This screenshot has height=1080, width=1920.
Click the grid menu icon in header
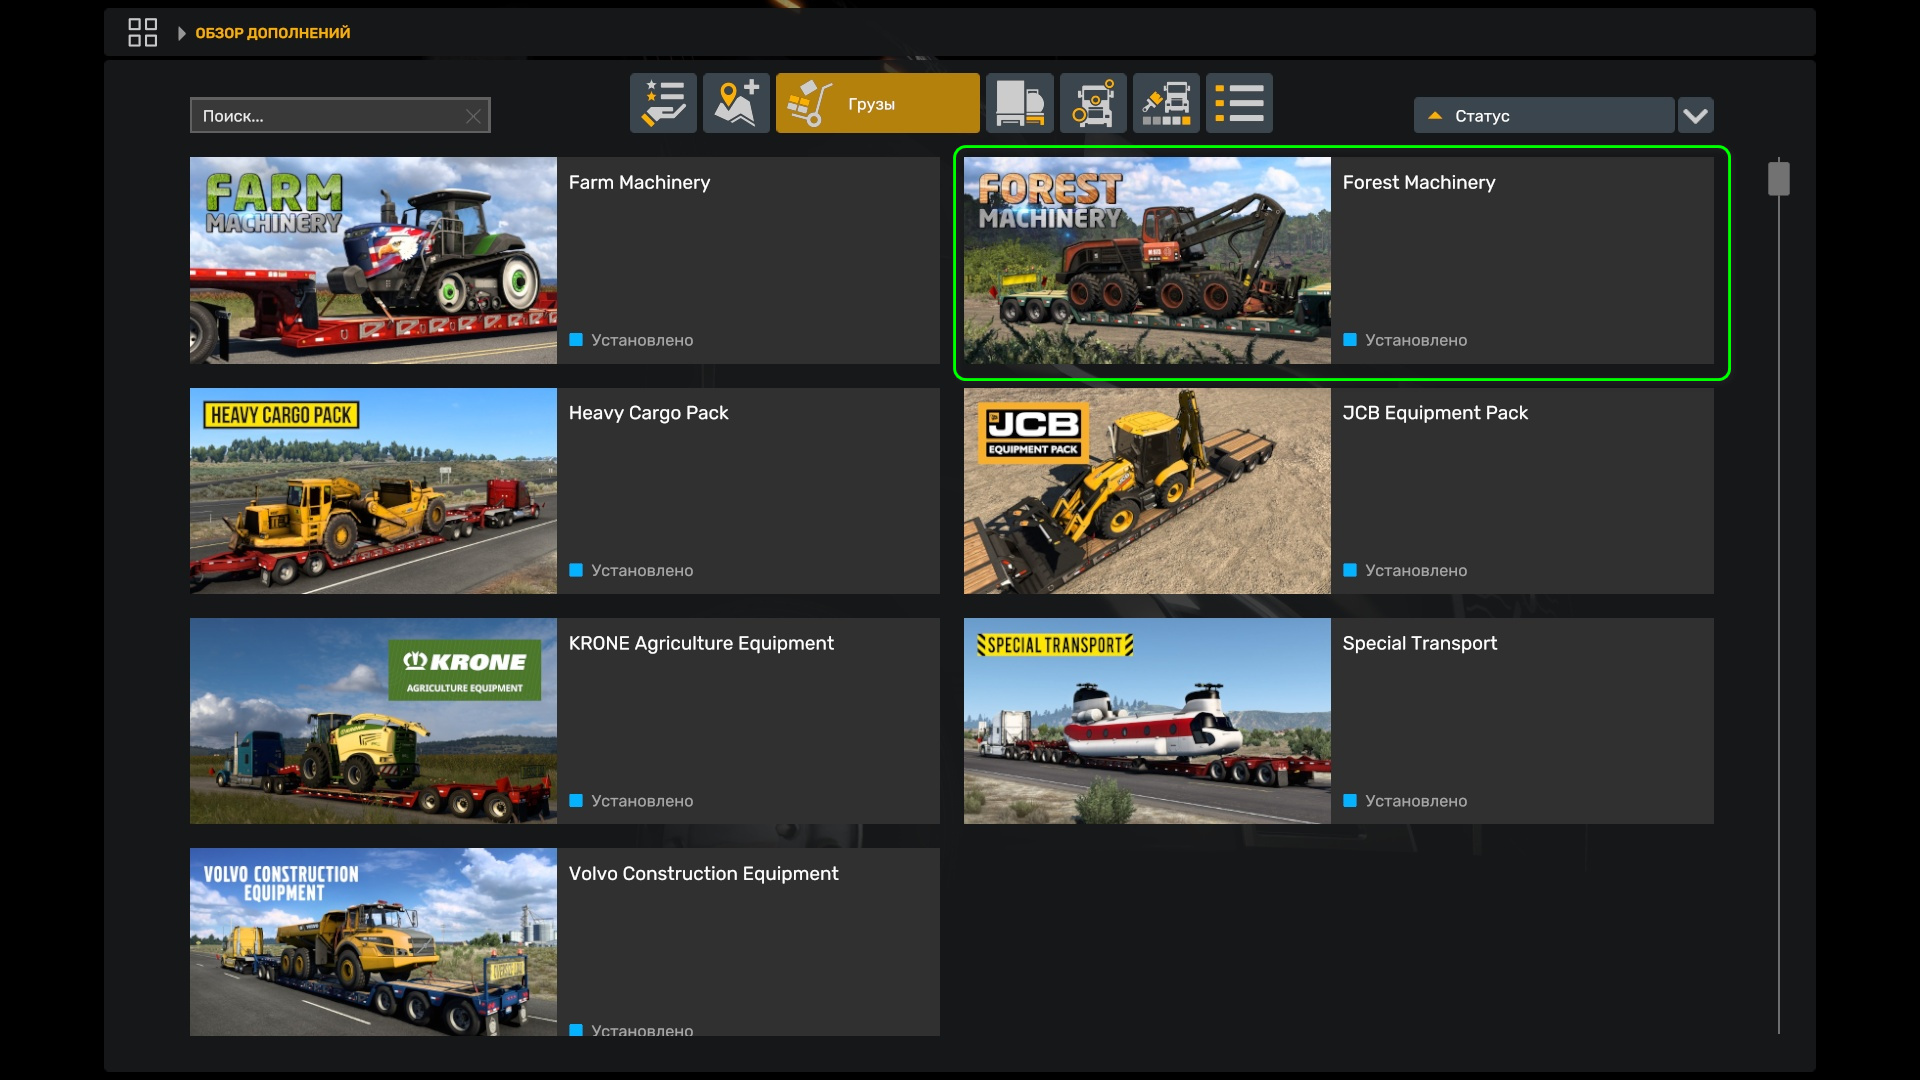click(x=143, y=32)
